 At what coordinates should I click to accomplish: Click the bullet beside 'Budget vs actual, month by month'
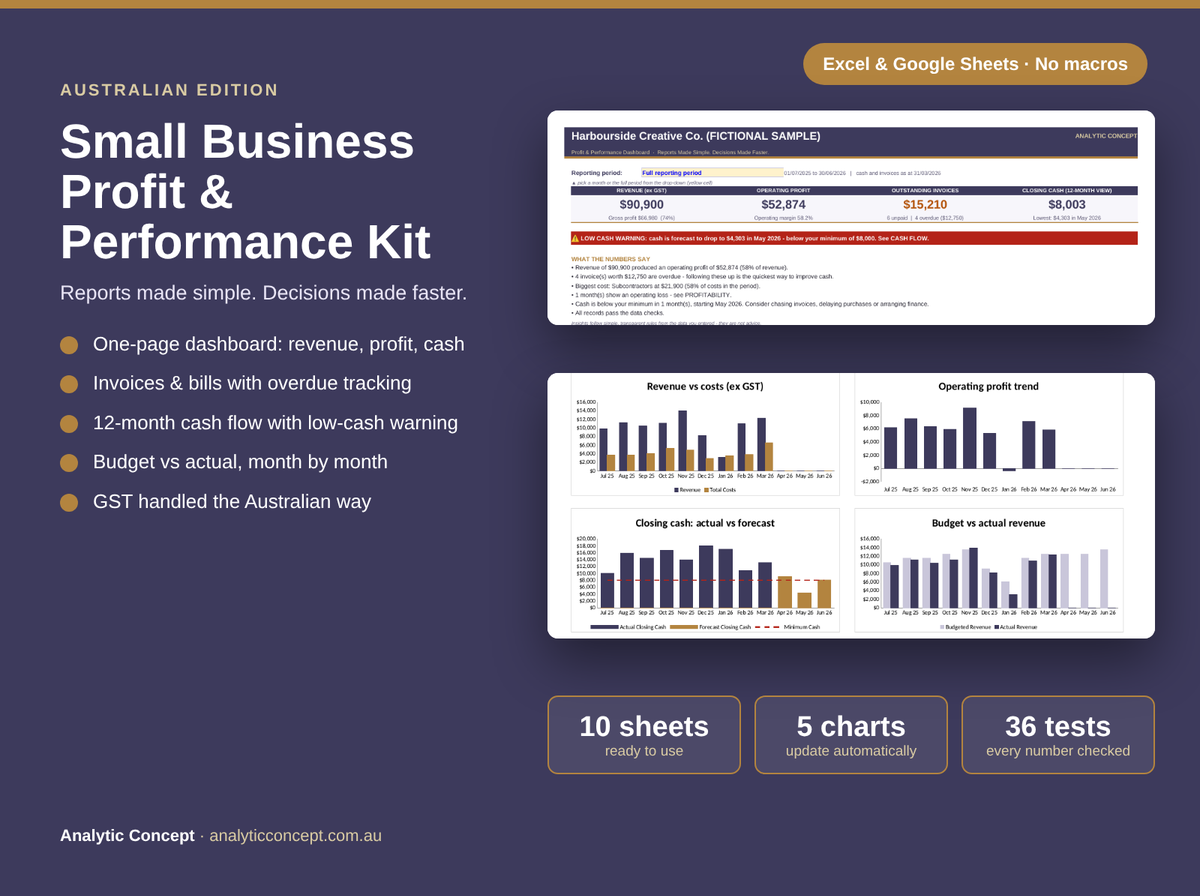[x=69, y=463]
